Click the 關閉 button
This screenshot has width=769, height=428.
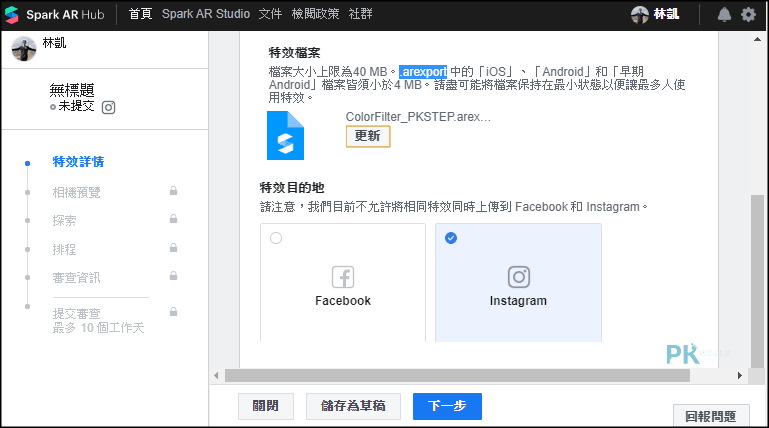pyautogui.click(x=266, y=406)
